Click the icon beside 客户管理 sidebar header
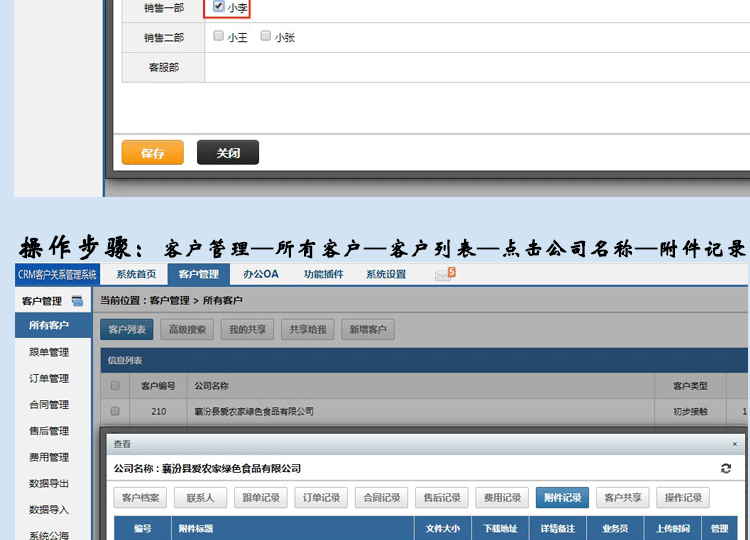This screenshot has height=540, width=750. tap(77, 301)
